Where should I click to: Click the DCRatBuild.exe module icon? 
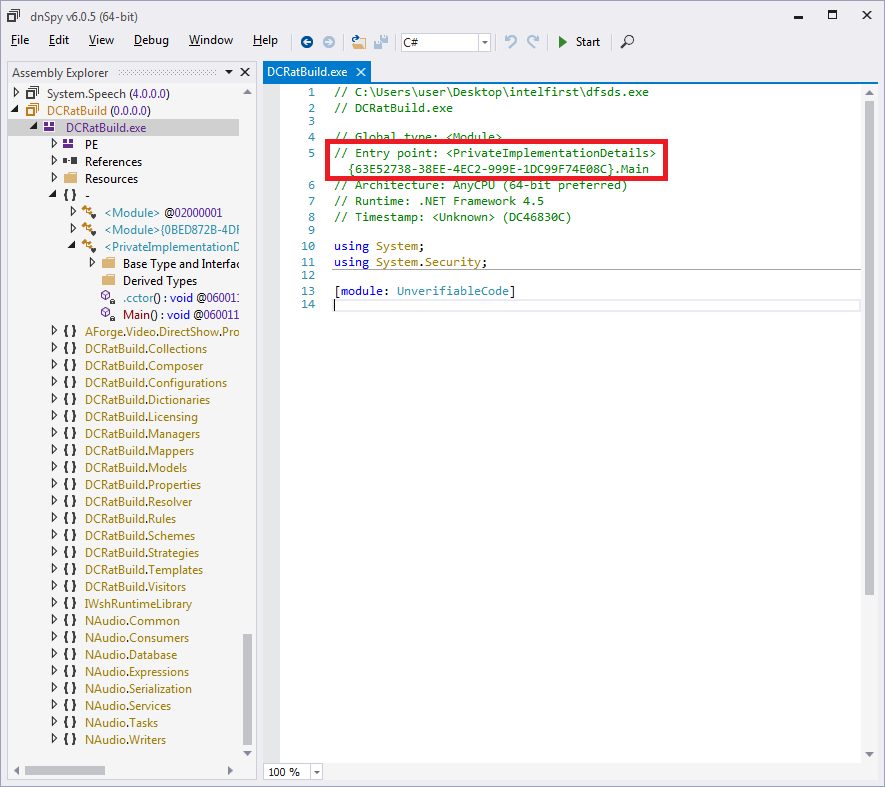(50, 127)
